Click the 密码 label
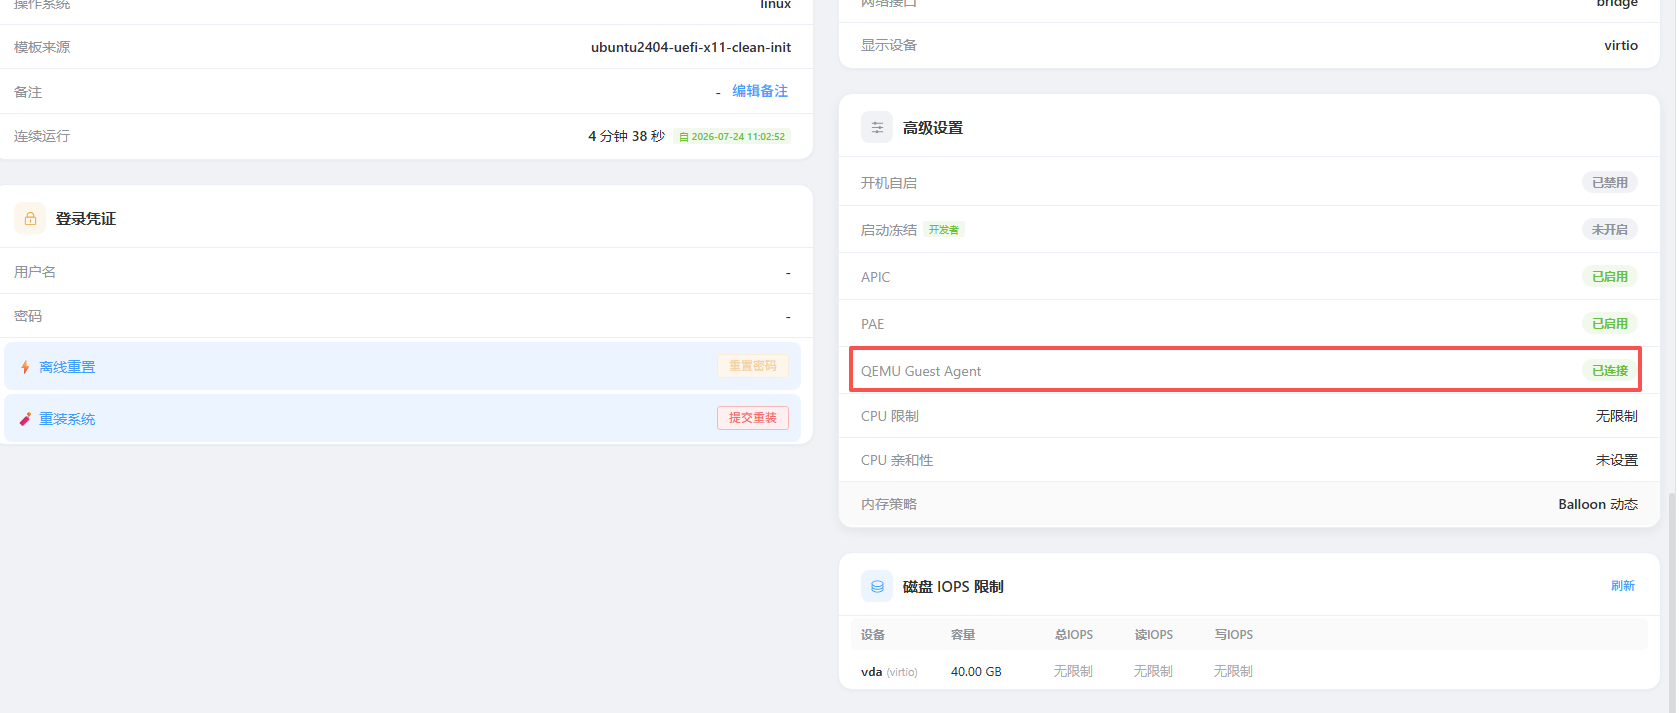 tap(28, 316)
